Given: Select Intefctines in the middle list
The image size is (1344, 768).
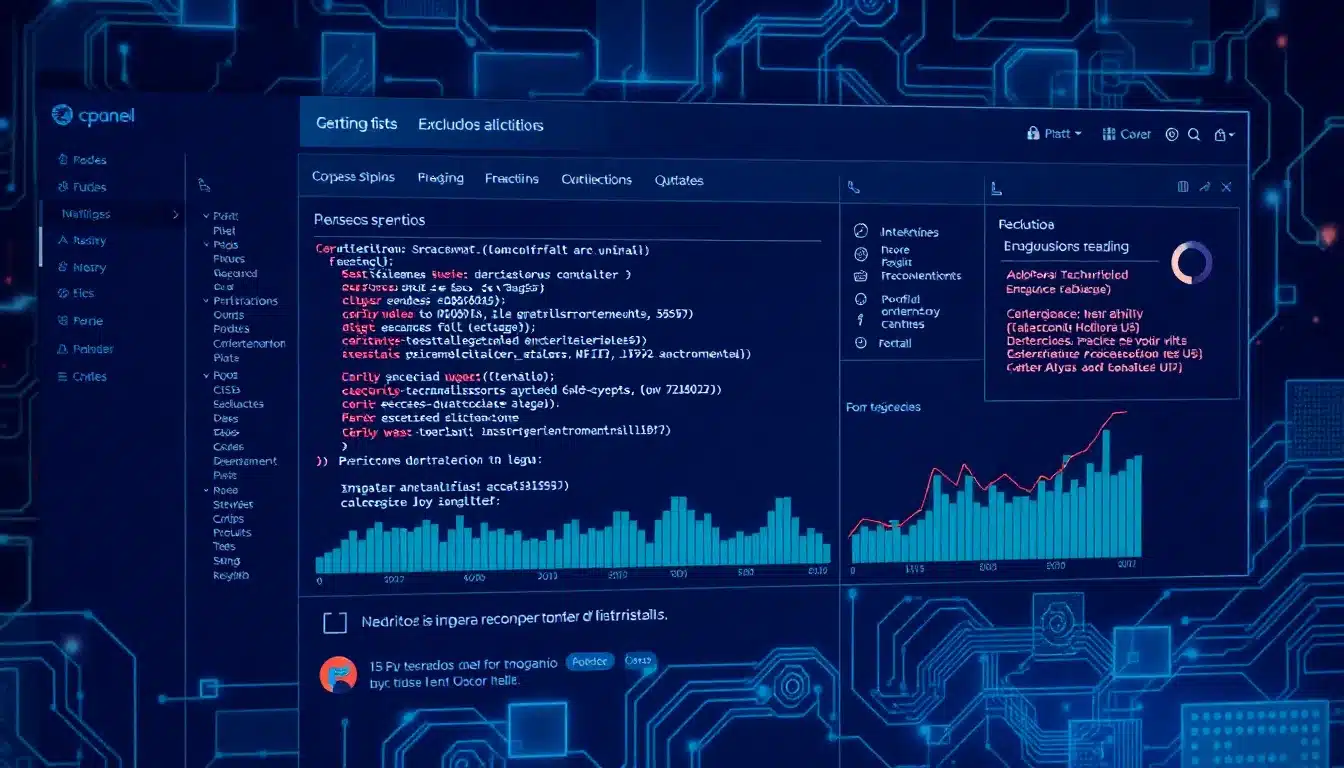Looking at the screenshot, I should (909, 232).
